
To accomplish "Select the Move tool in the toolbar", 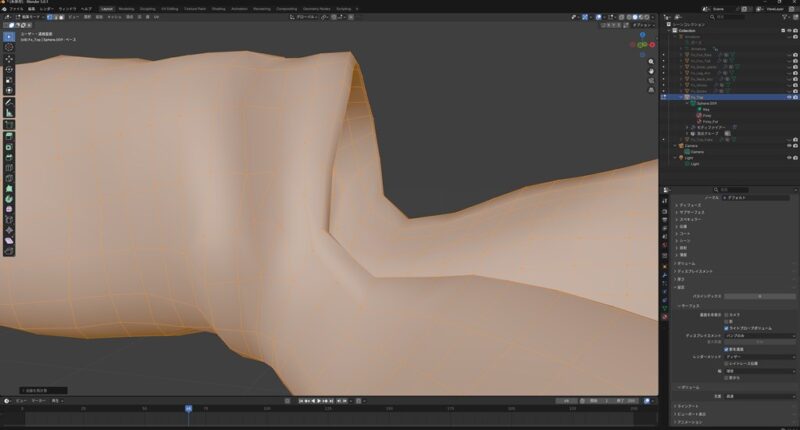I will [9, 59].
